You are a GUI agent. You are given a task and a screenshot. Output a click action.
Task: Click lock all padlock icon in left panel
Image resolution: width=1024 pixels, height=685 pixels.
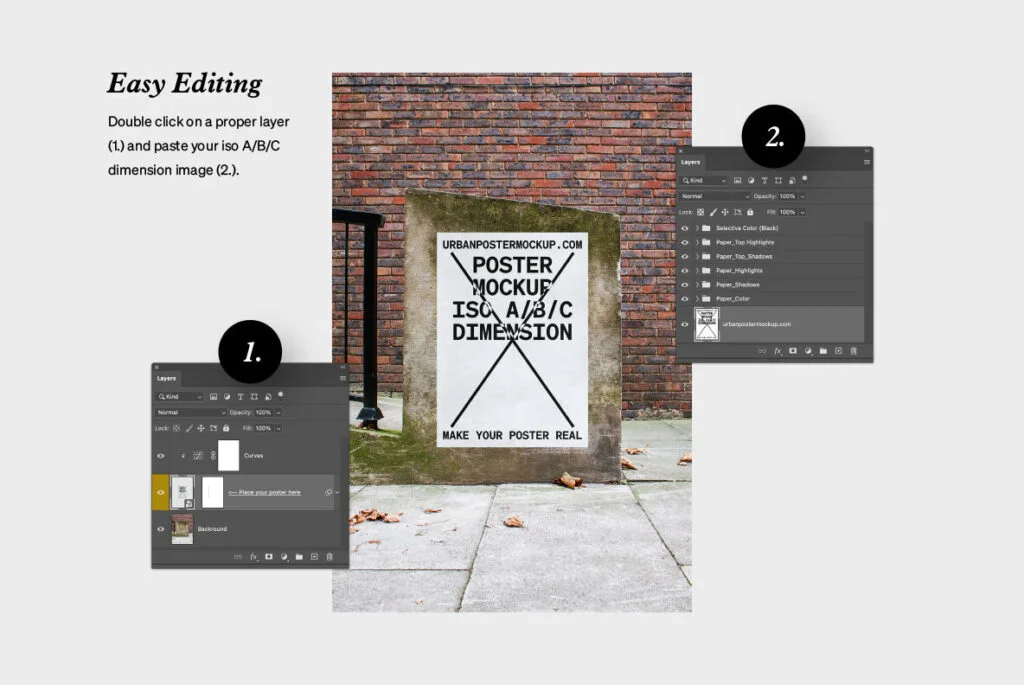click(x=226, y=428)
